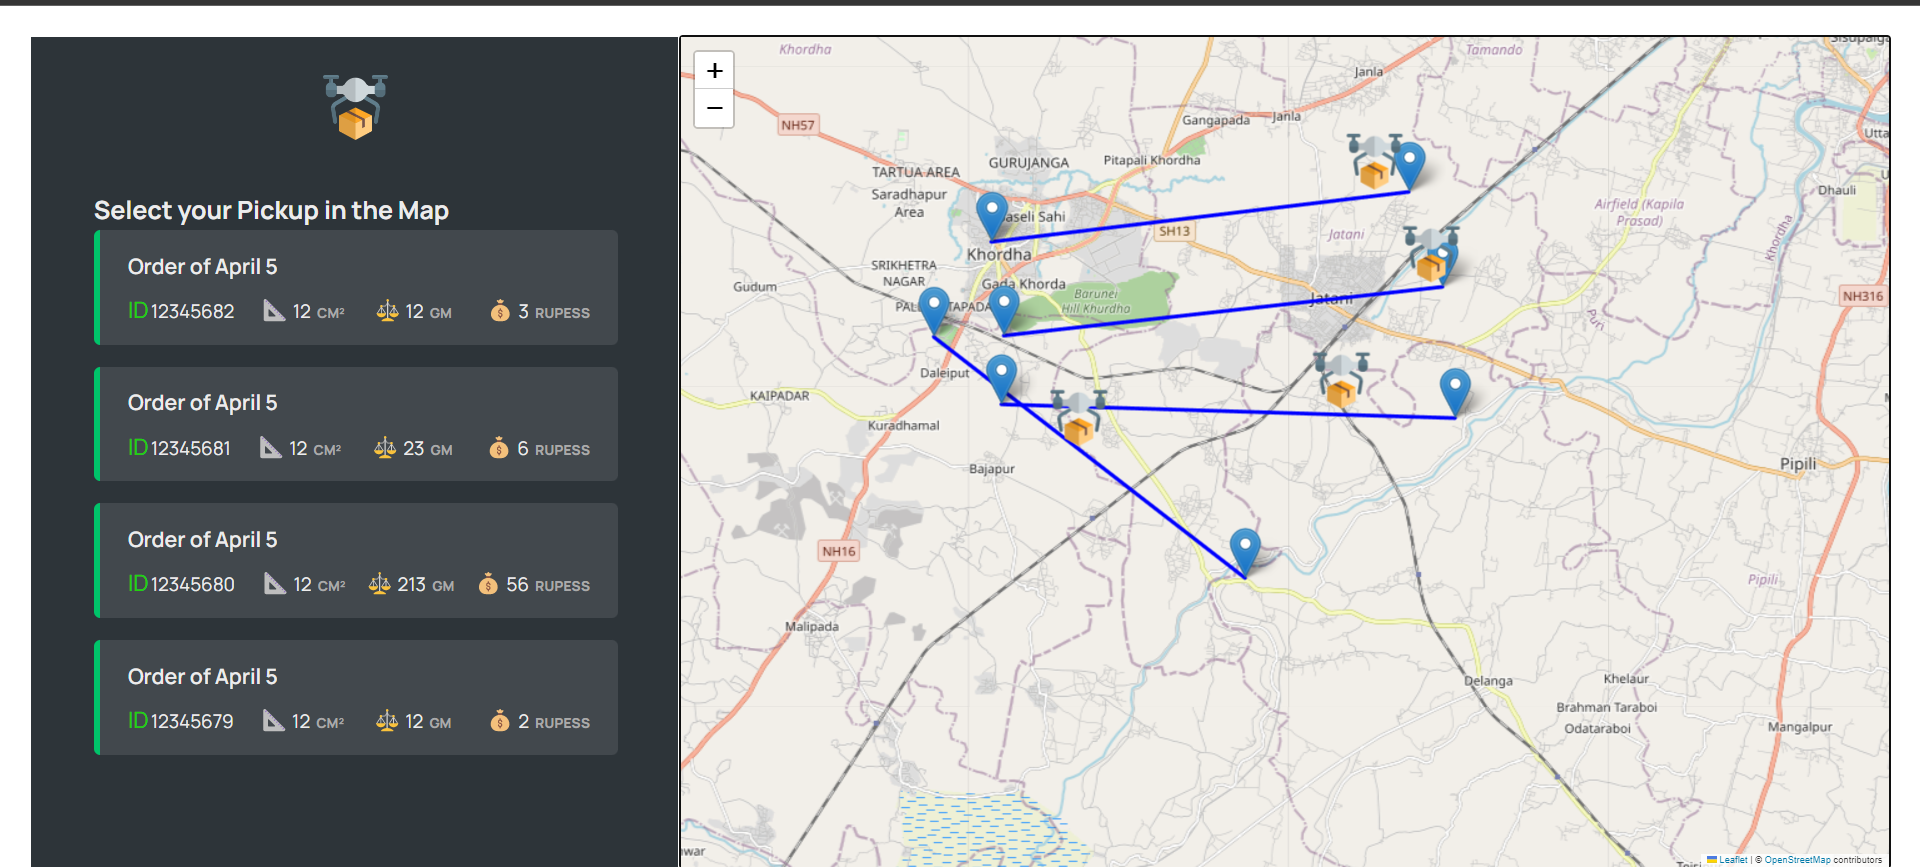Pick the blue pin beside the Daleiput label
The height and width of the screenshot is (867, 1920).
click(x=1001, y=379)
